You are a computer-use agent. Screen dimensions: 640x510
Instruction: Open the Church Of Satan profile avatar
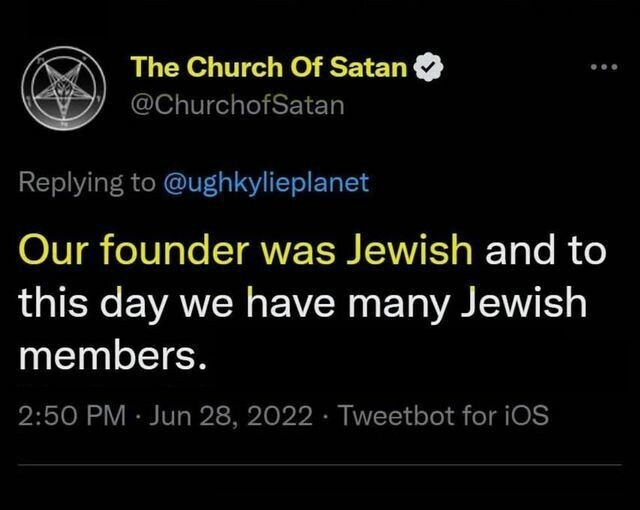64,88
